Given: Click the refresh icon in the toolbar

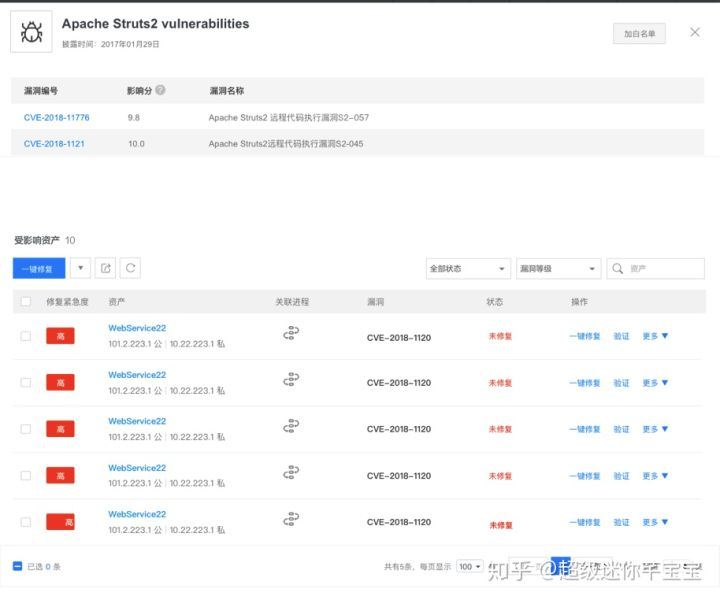Looking at the screenshot, I should pyautogui.click(x=130, y=268).
